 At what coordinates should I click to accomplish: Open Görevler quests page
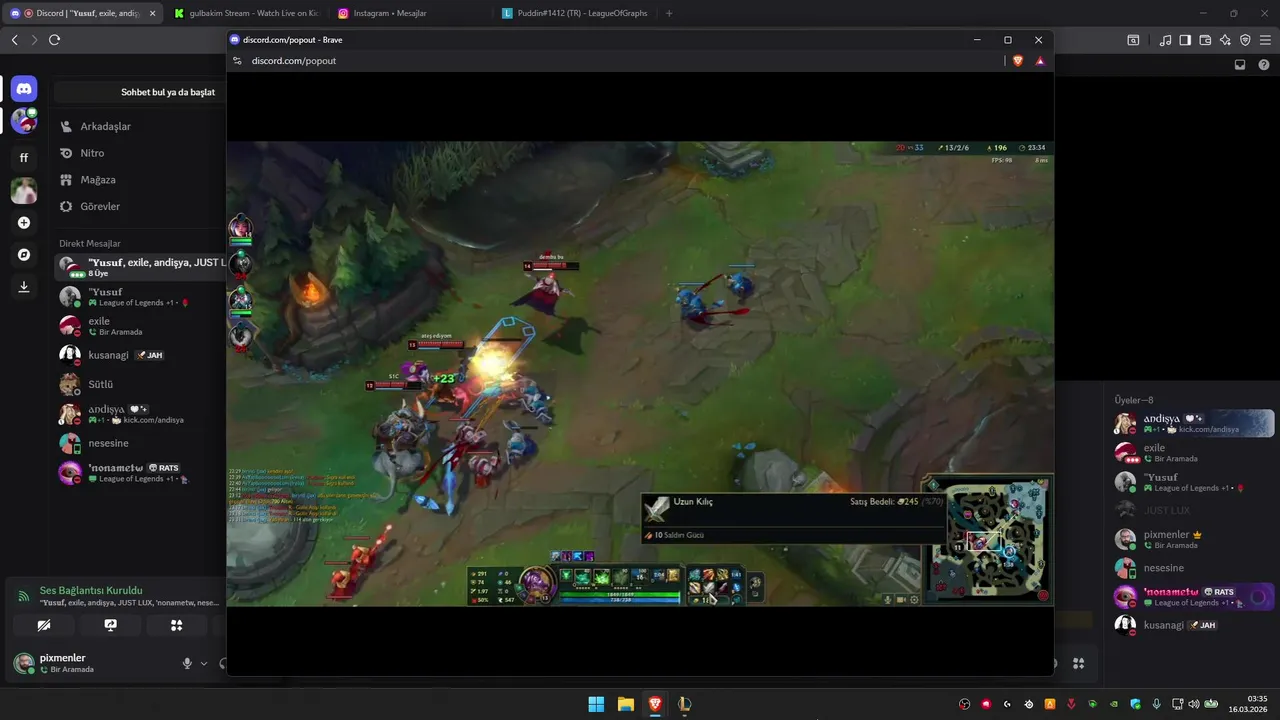(140, 206)
